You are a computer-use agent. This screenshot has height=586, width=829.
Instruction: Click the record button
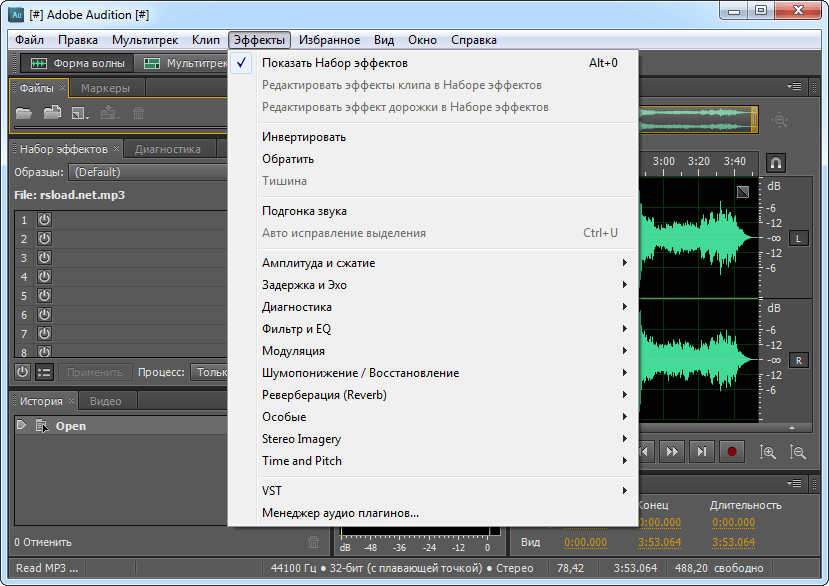[732, 452]
